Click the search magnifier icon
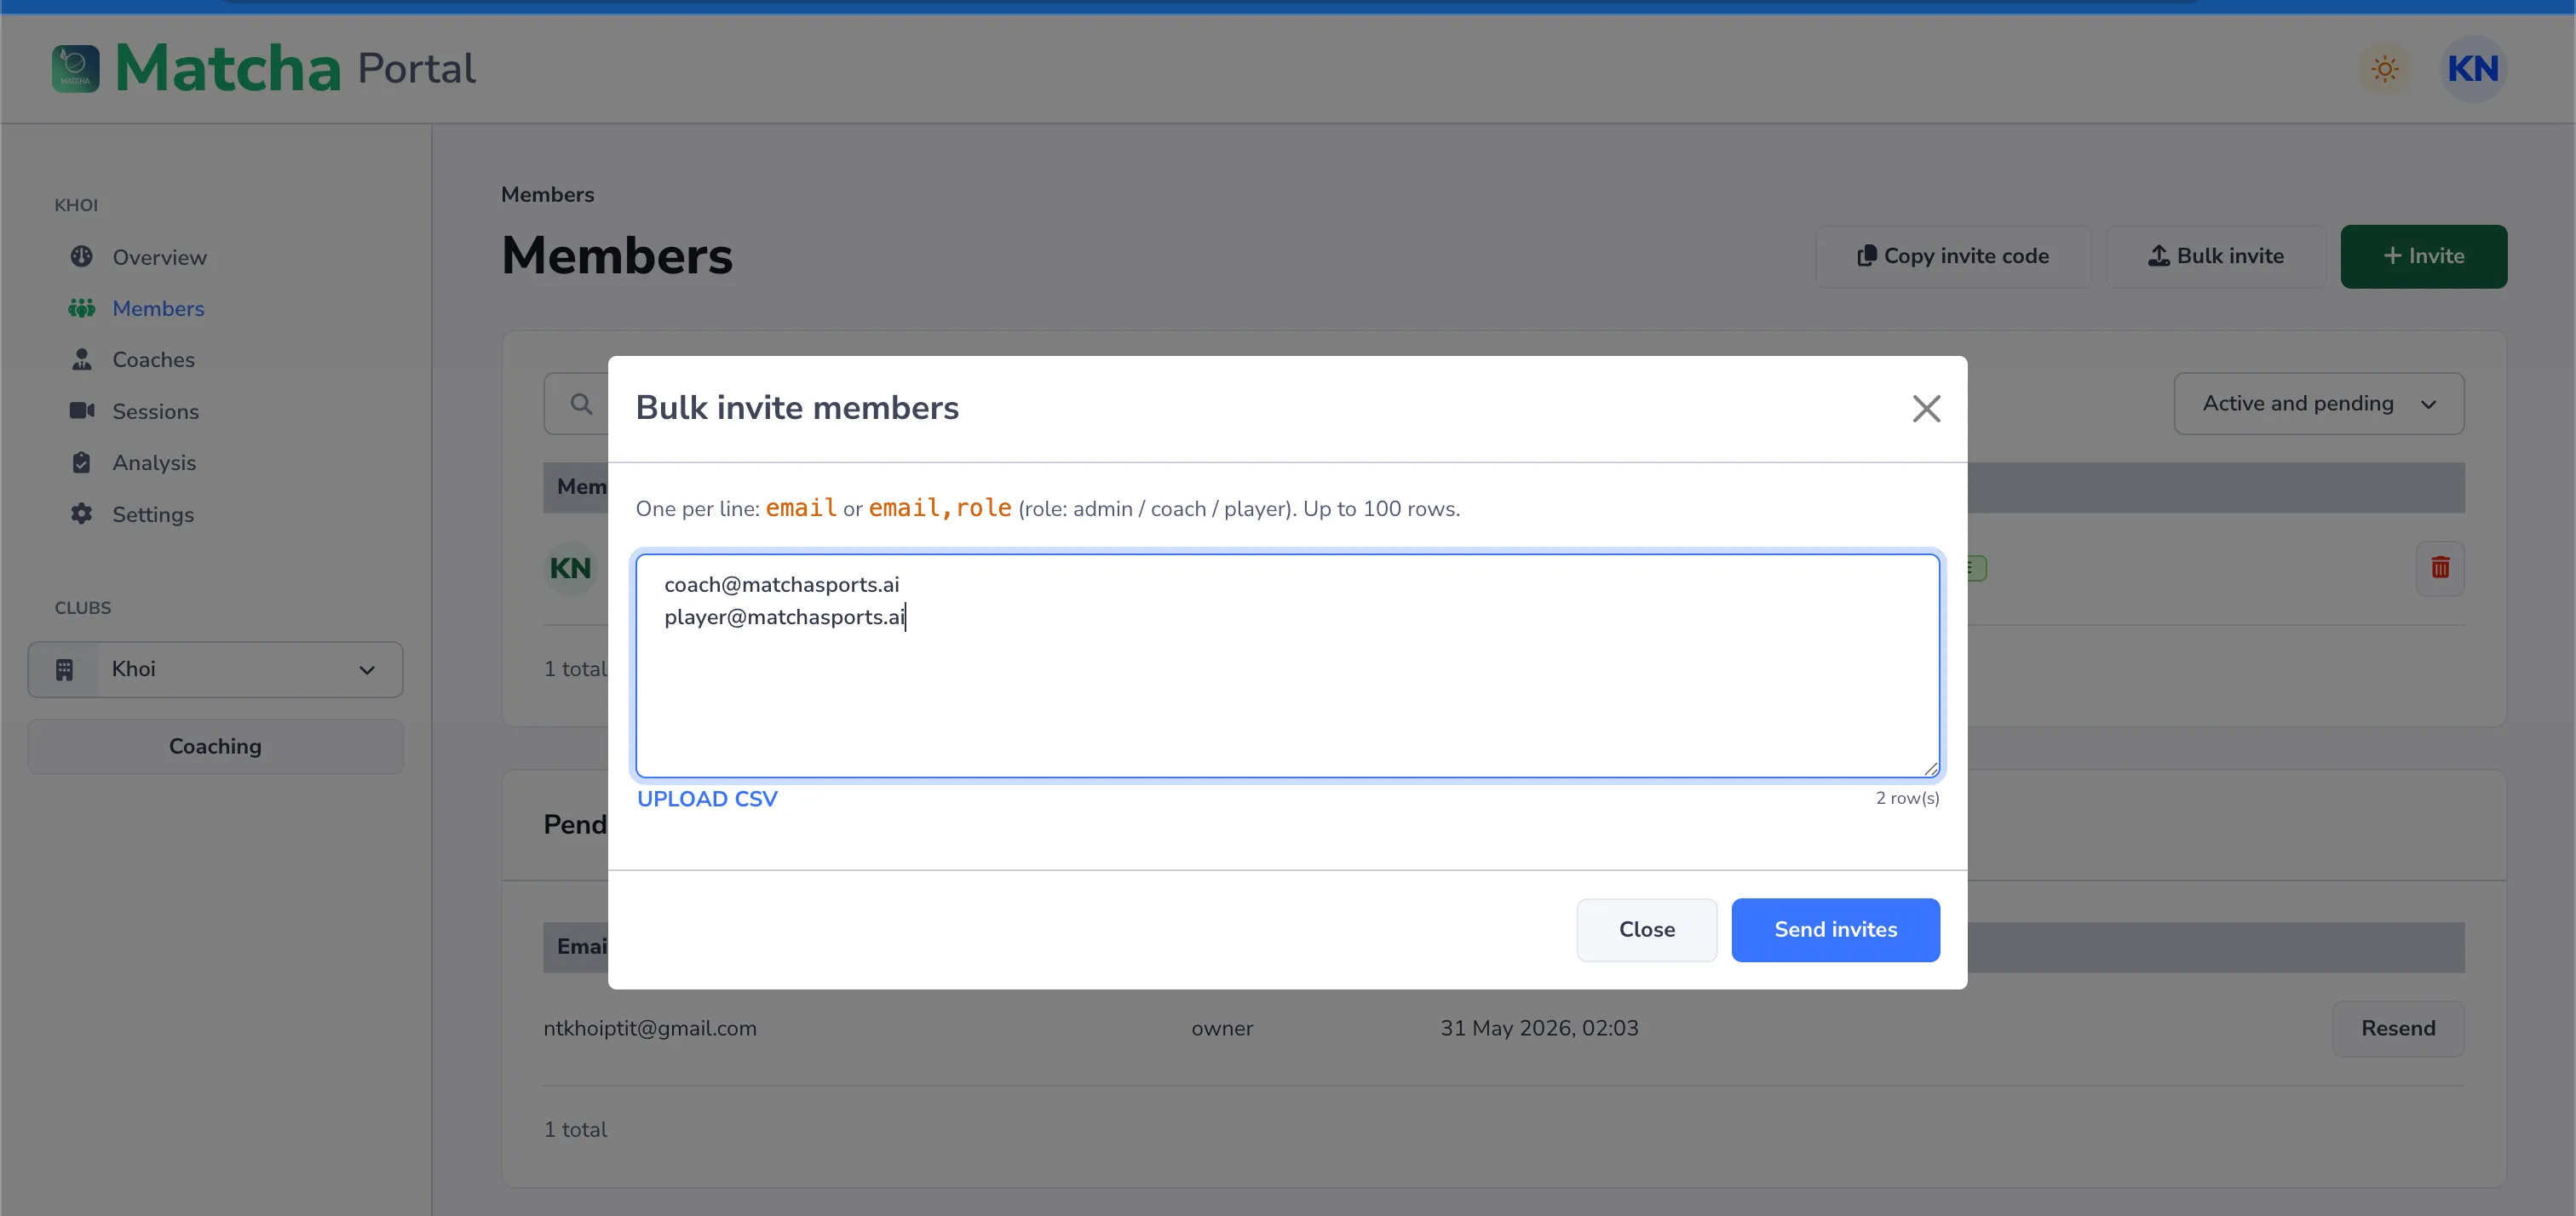Screen dimensions: 2576x1216 pyautogui.click(x=581, y=404)
